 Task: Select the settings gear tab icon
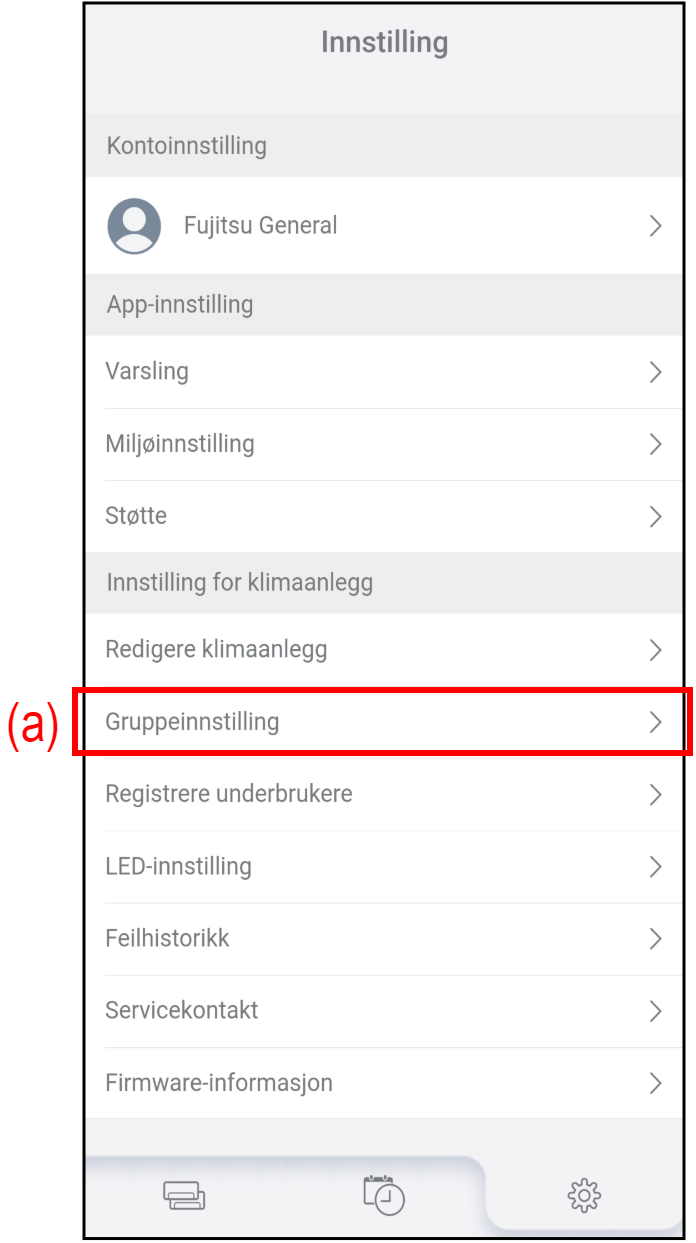pyautogui.click(x=583, y=1195)
